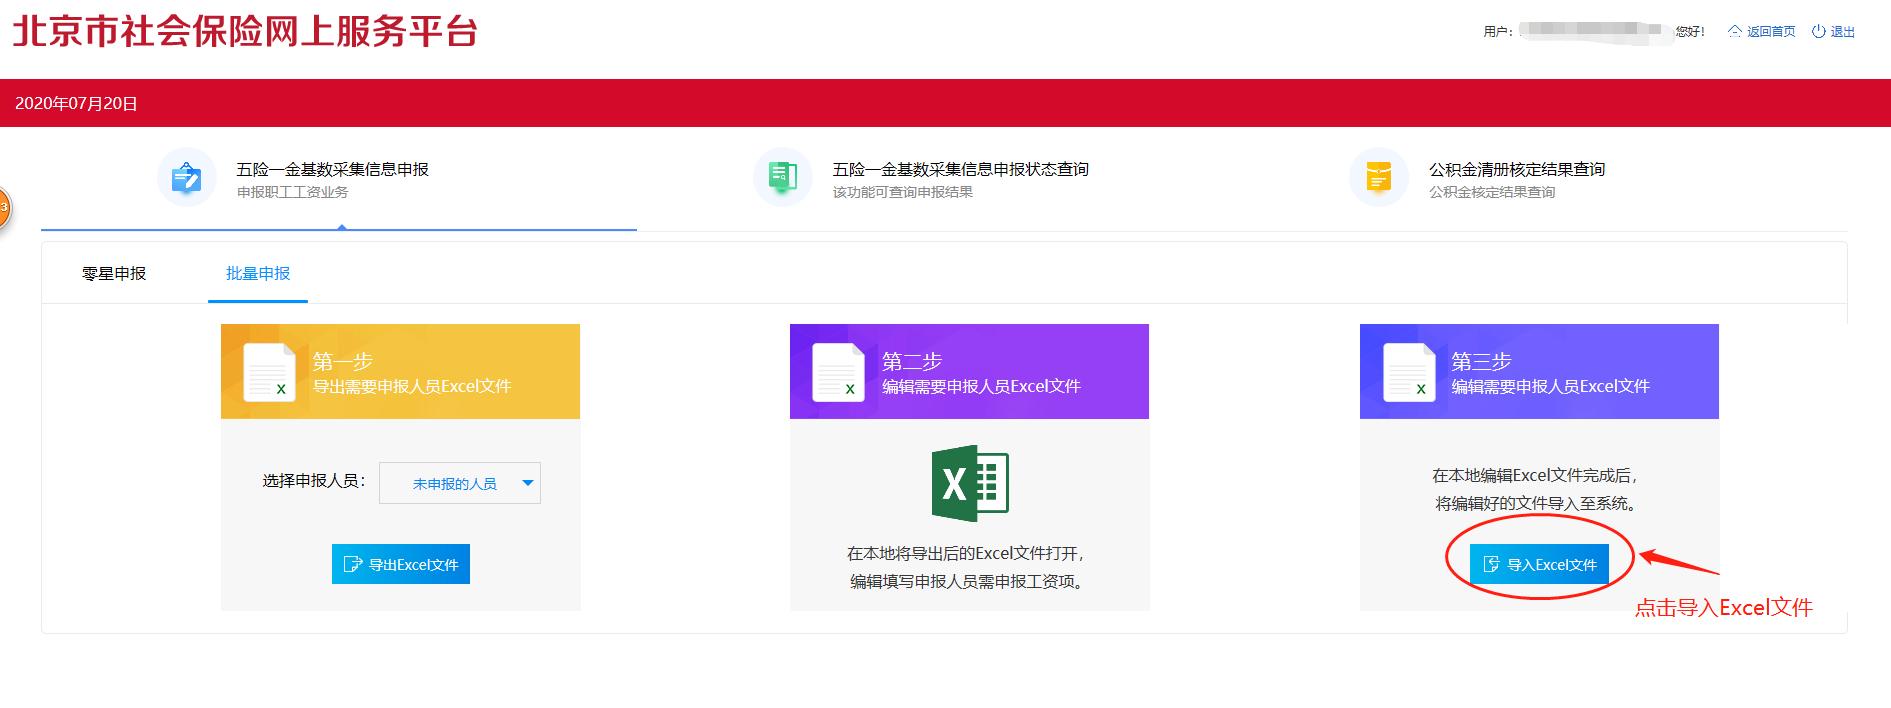
Task: Click the 第三步 heading text
Action: tap(1481, 361)
